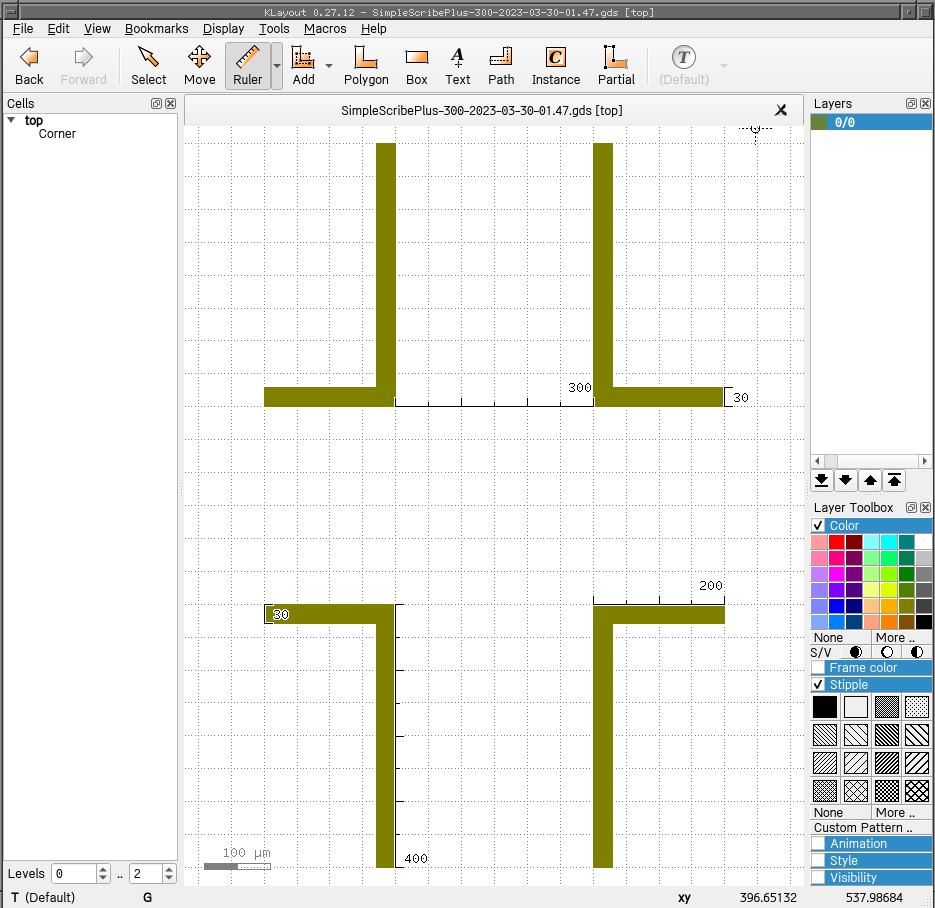Activate the Polygon drawing tool
The height and width of the screenshot is (908, 935).
pos(366,66)
